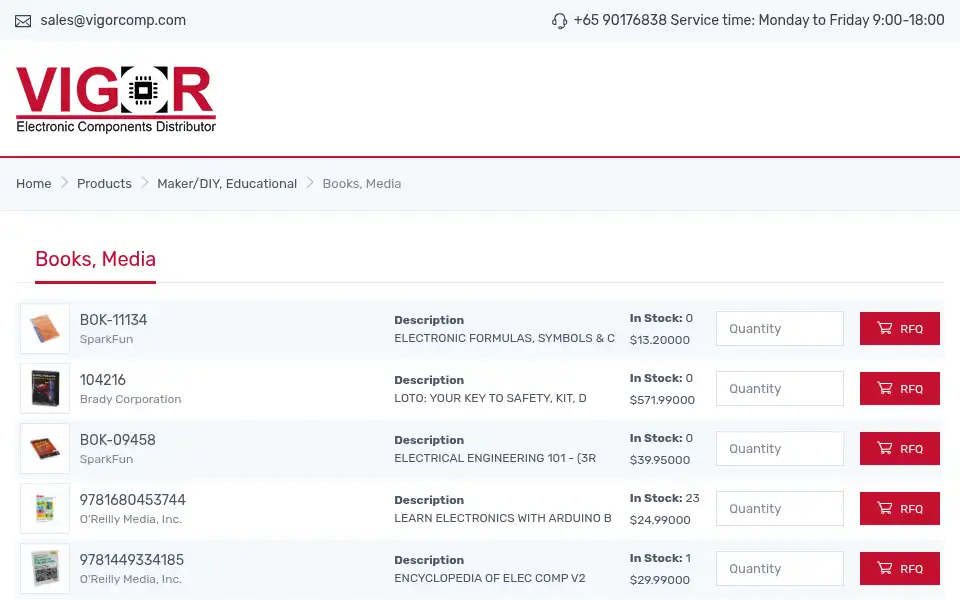Viewport: 960px width, 600px height.
Task: Focus Quantity field for BOK-11134
Action: point(779,329)
